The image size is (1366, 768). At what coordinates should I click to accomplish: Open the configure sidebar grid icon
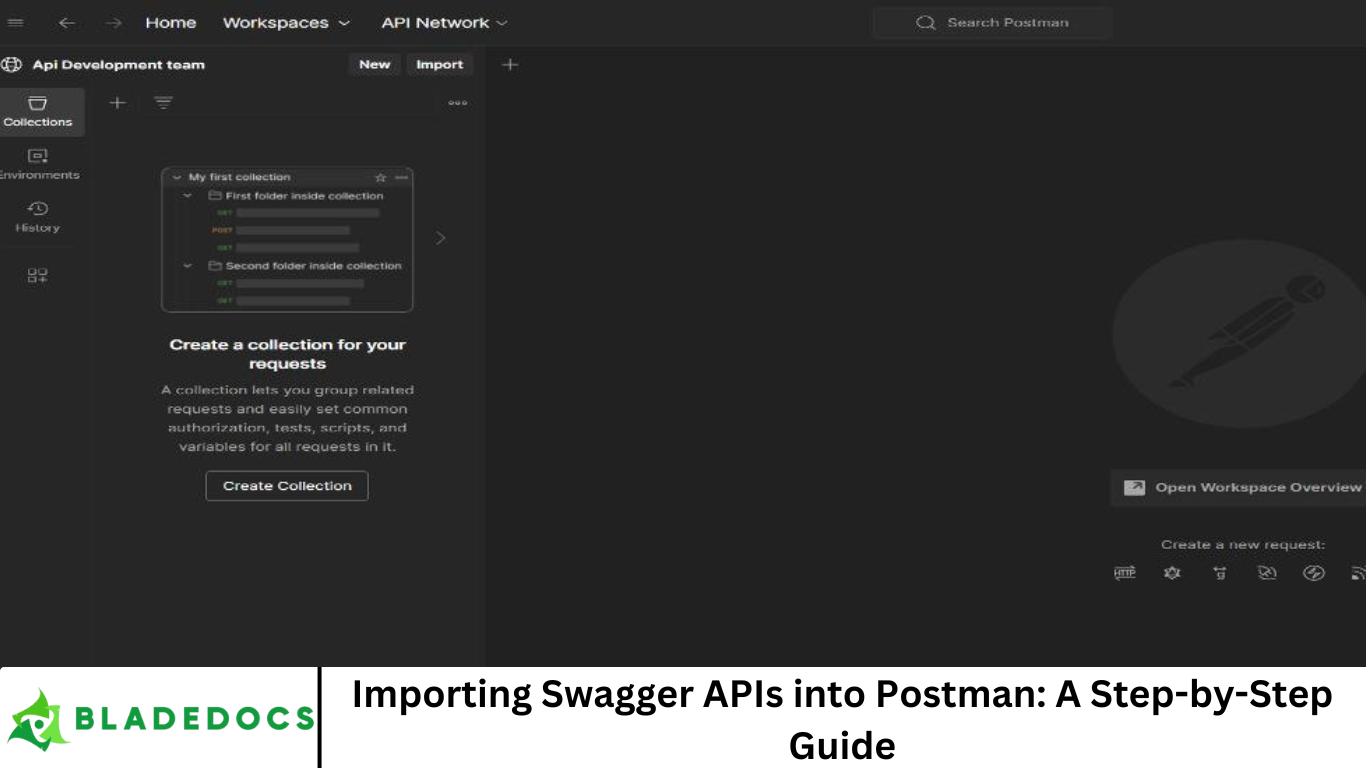click(37, 275)
